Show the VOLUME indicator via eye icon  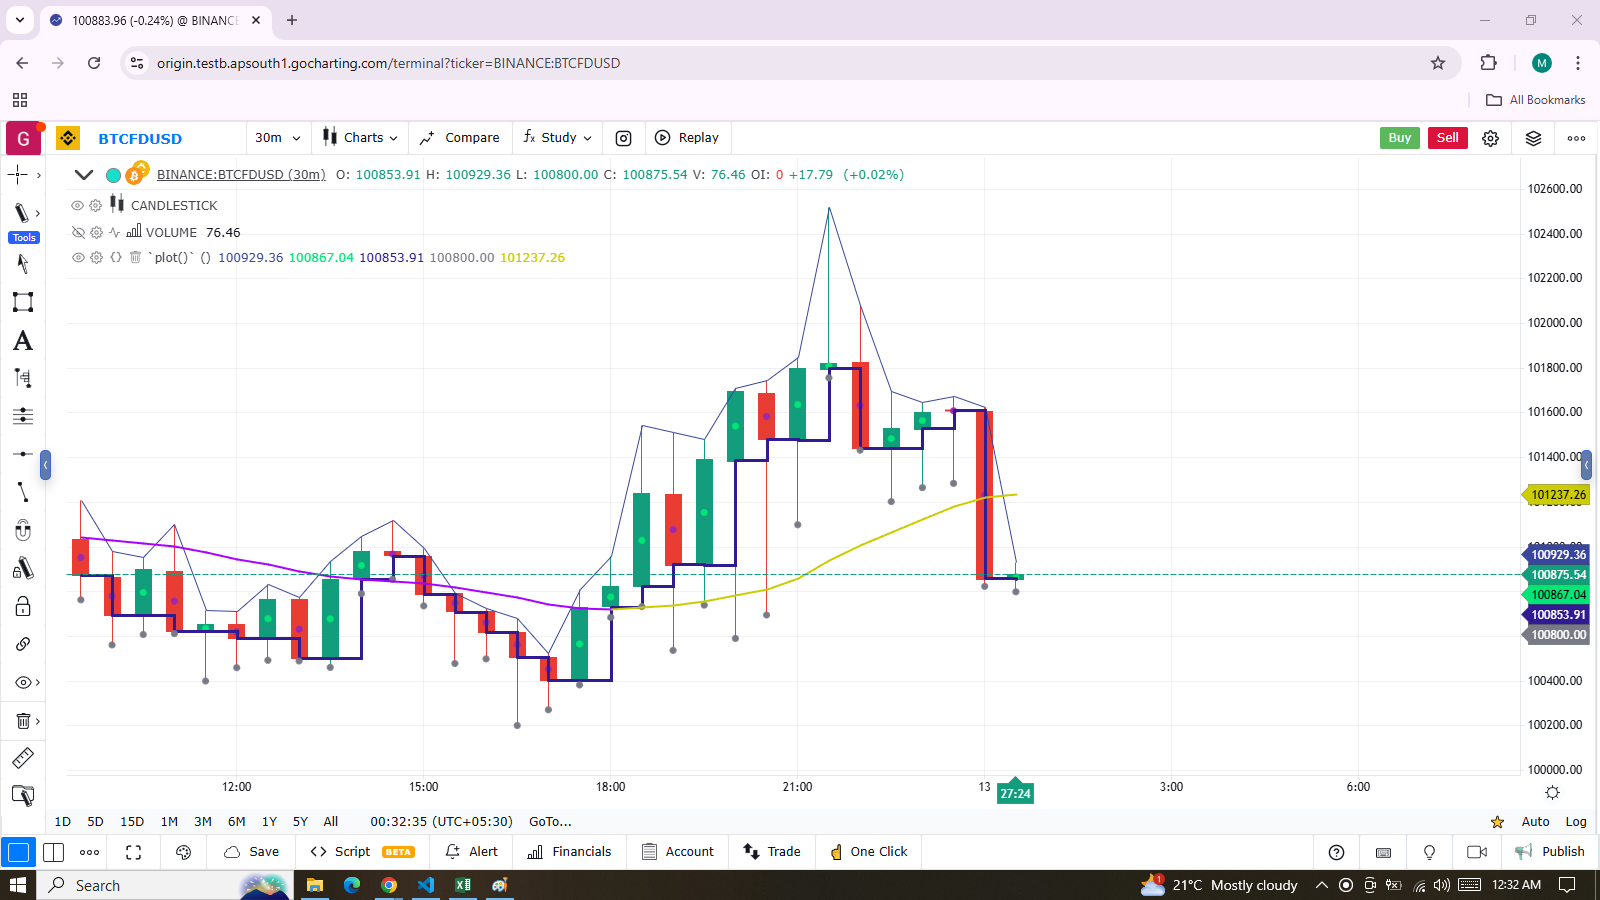click(77, 232)
